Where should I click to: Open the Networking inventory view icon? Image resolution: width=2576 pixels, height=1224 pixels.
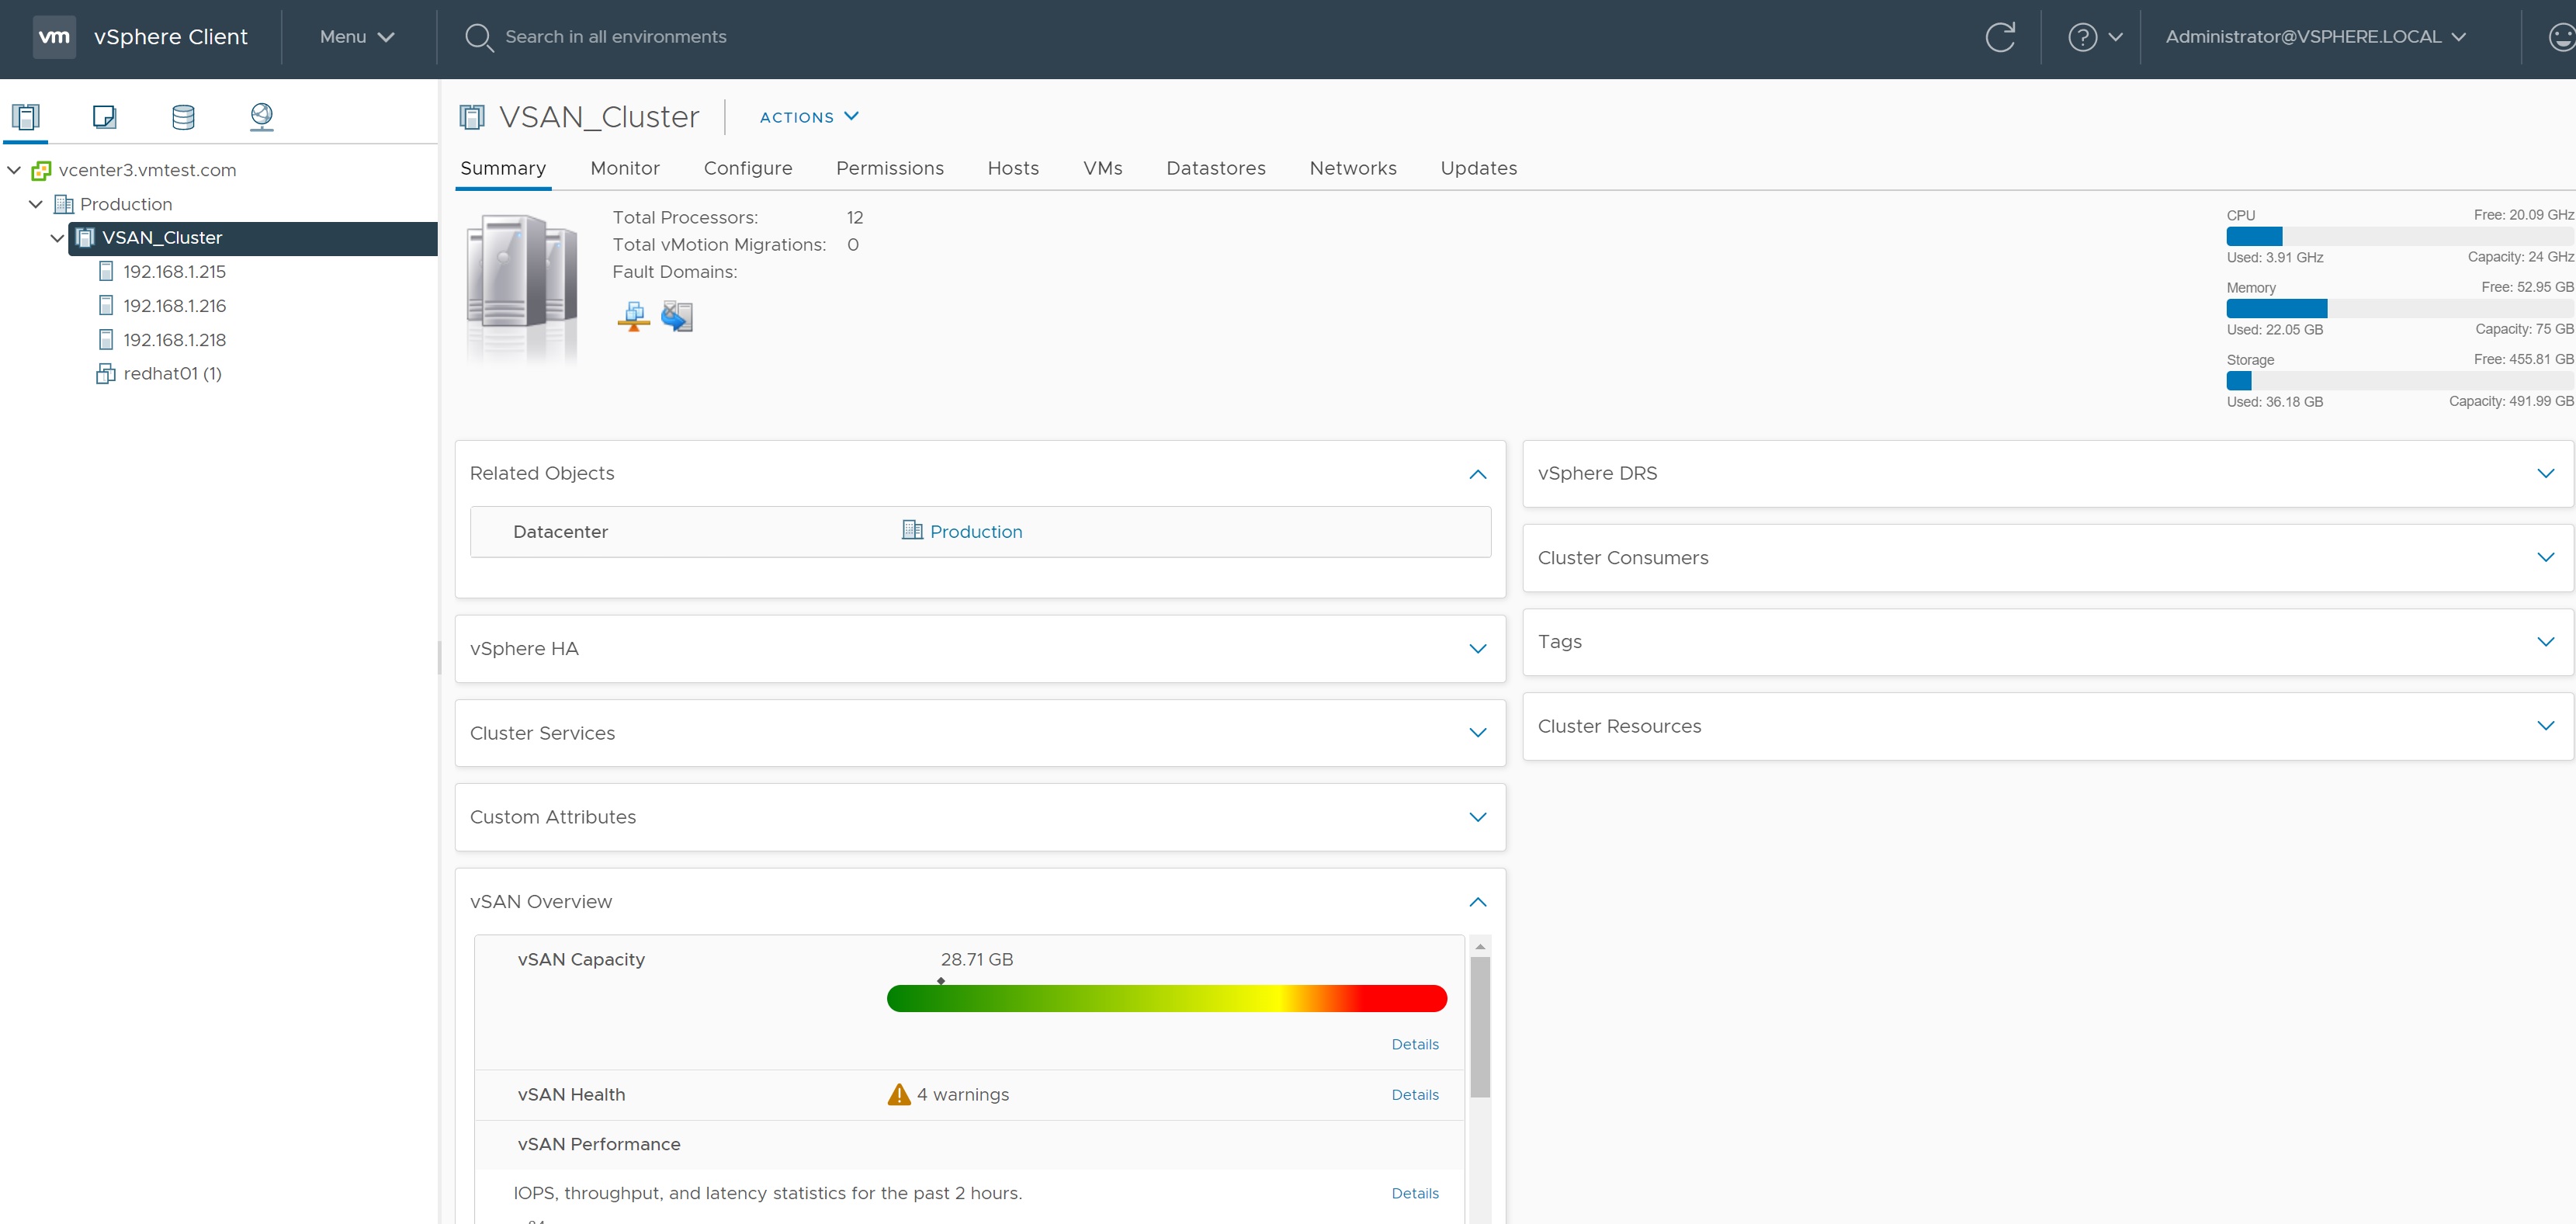coord(261,117)
